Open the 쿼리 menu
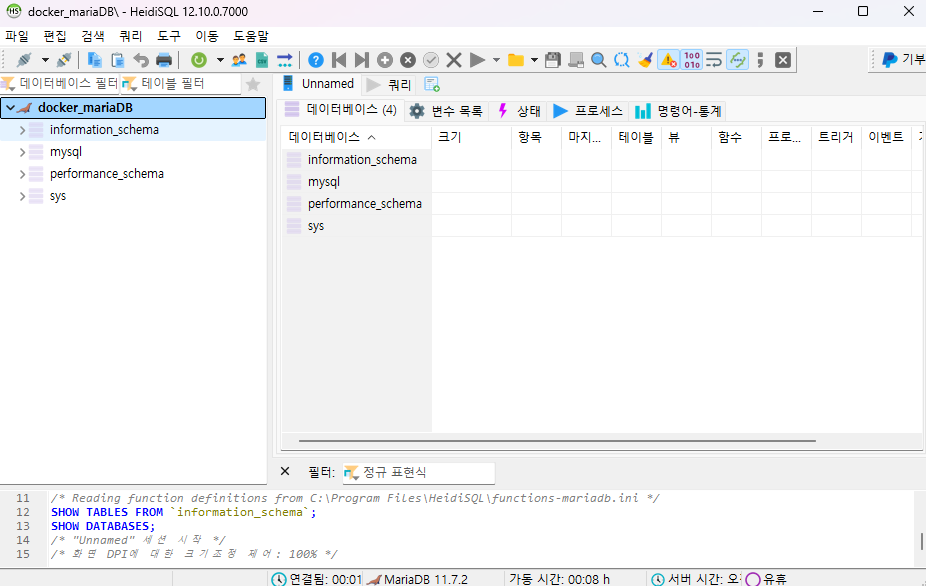The height and width of the screenshot is (586, 926). tap(131, 36)
